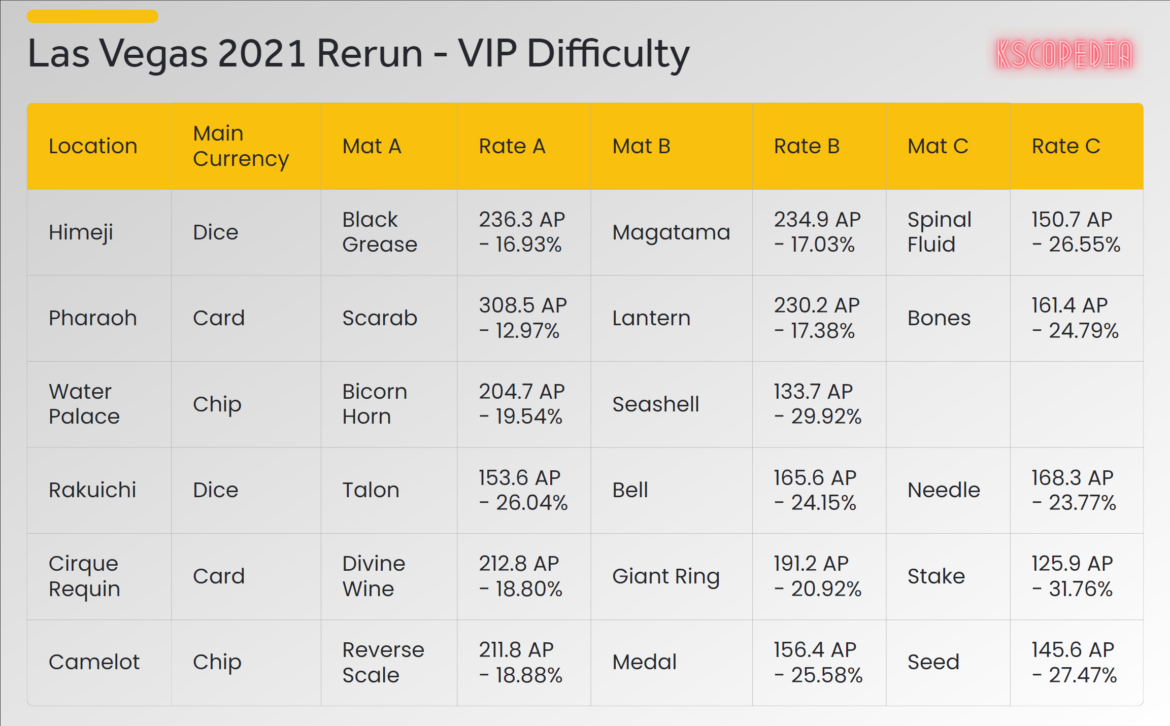Image resolution: width=1170 pixels, height=726 pixels.
Task: Select the Himeji location cell
Action: pos(81,232)
